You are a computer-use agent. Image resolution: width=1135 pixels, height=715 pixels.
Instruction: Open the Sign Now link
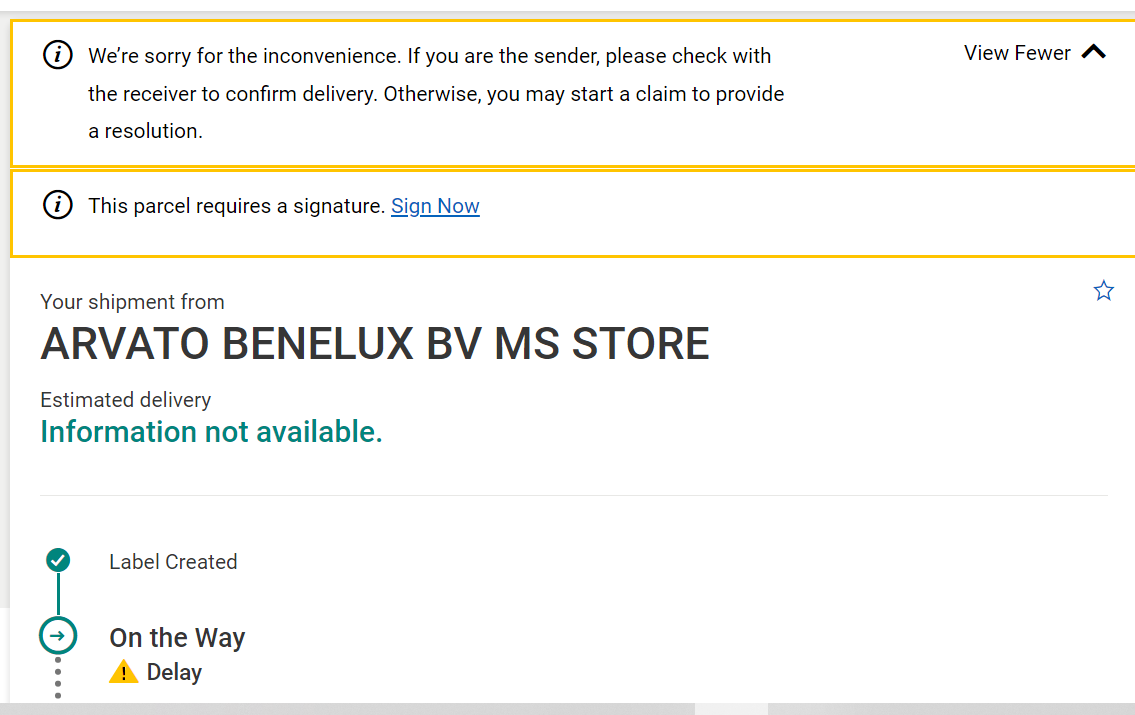435,206
